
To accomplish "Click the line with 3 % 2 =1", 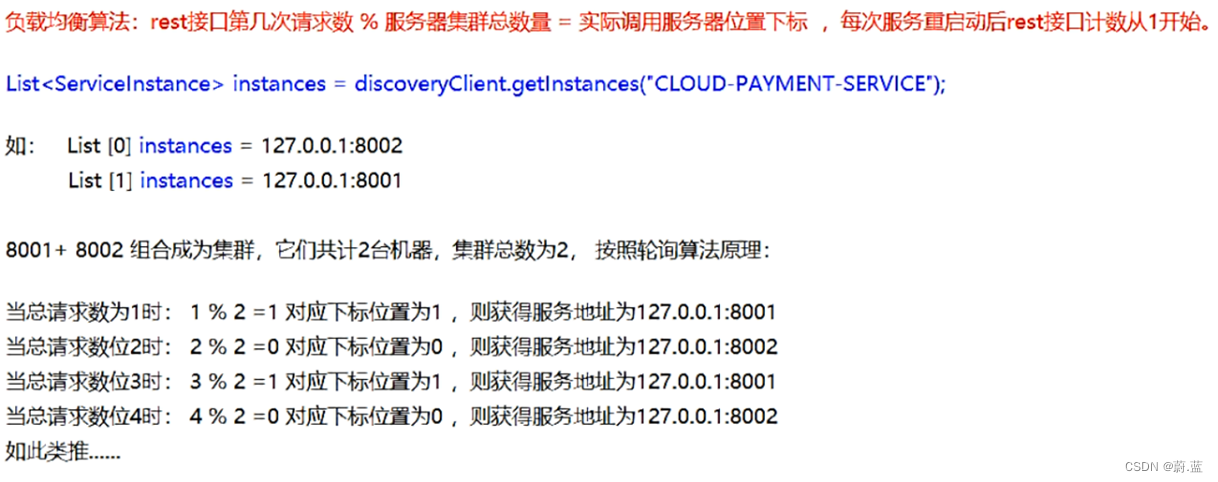I will point(391,382).
